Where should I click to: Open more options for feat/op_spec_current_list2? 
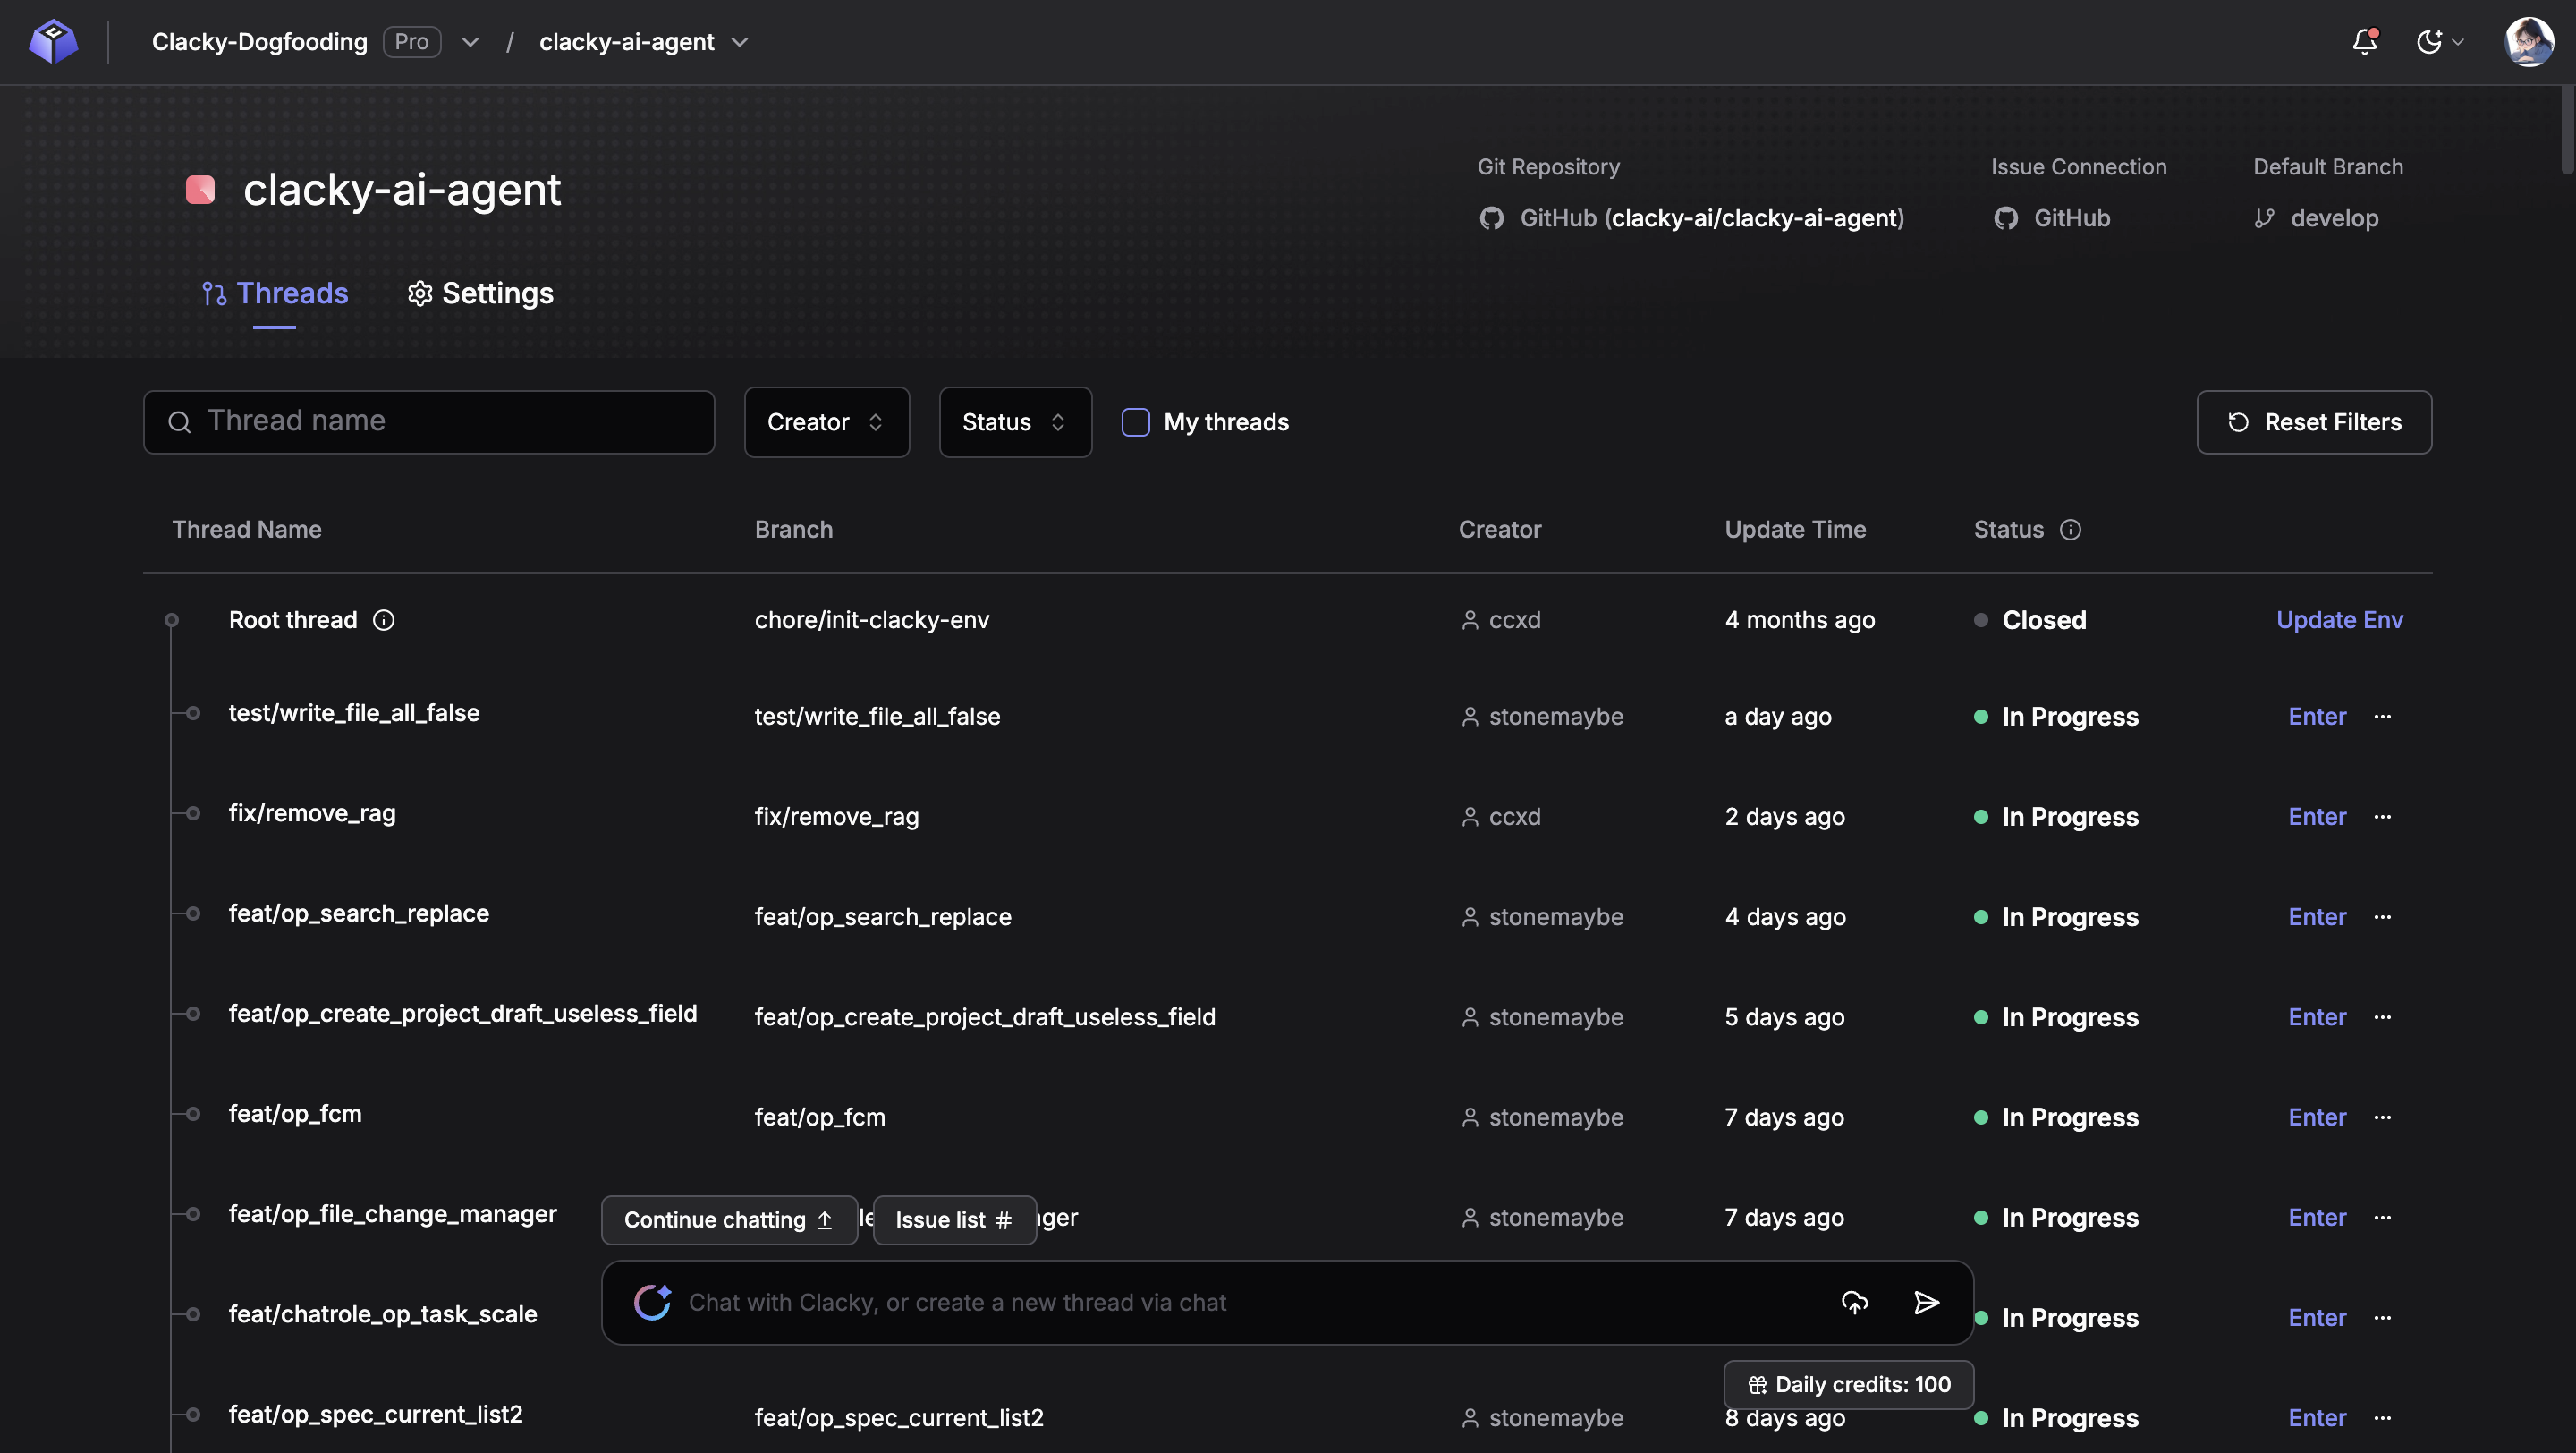tap(2382, 1417)
